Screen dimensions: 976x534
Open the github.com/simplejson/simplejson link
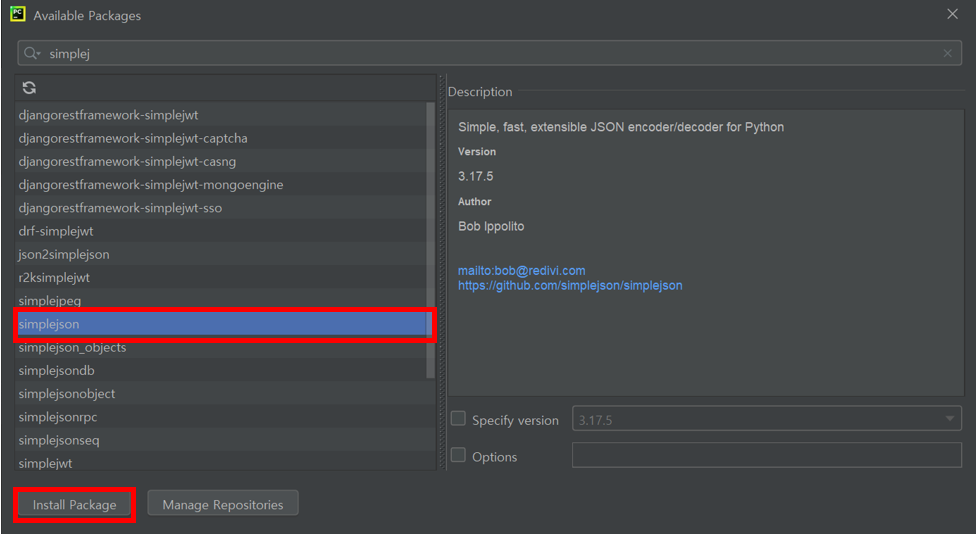click(x=570, y=286)
